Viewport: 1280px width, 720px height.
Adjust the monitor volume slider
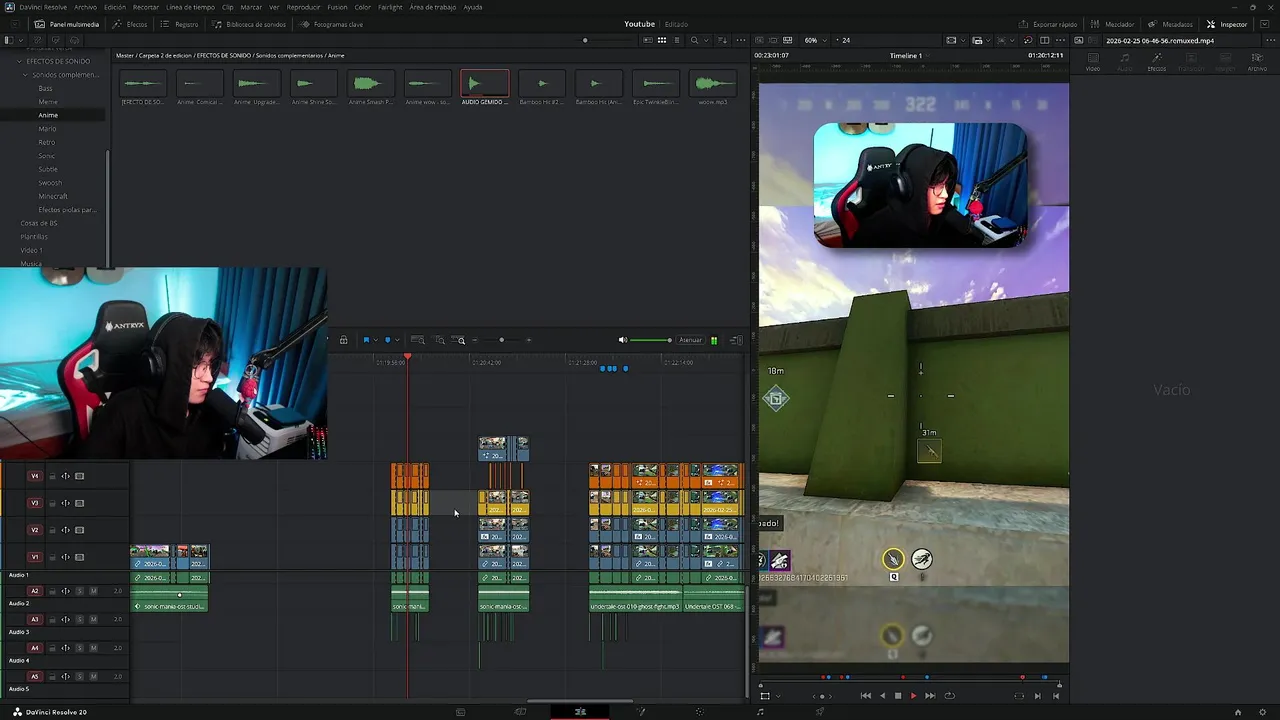pyautogui.click(x=650, y=340)
